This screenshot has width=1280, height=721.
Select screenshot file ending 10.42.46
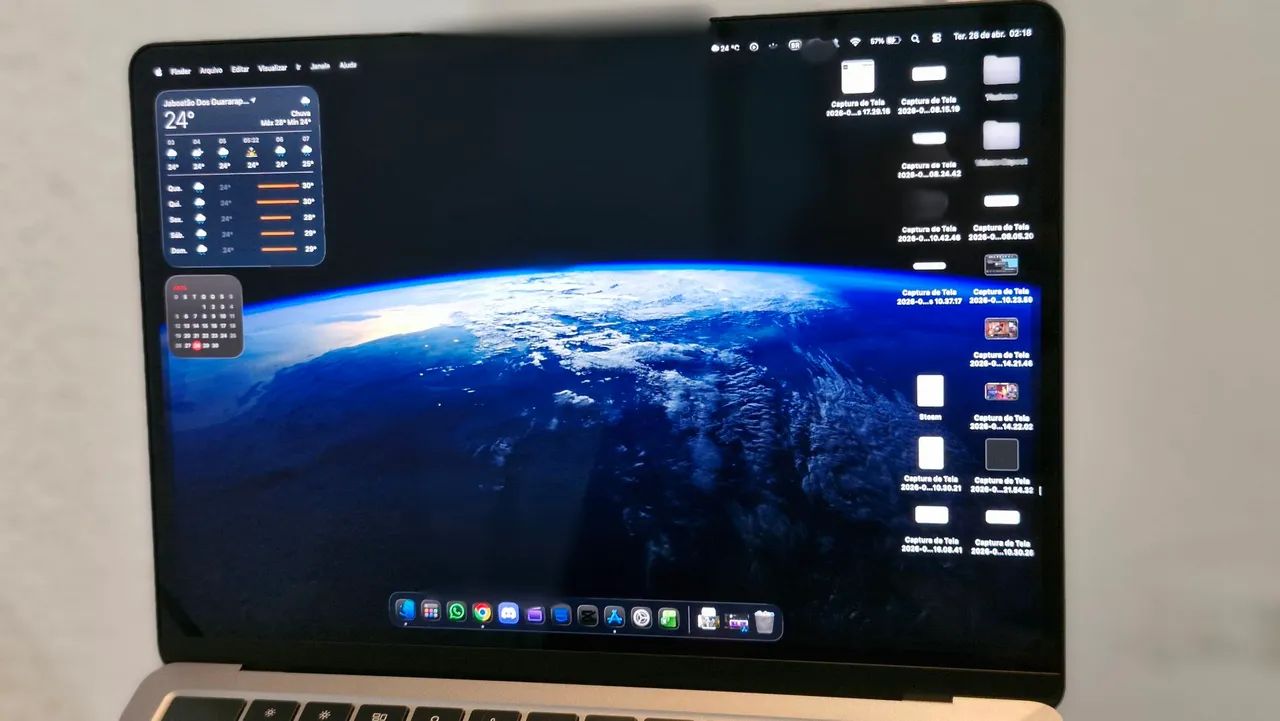click(929, 216)
